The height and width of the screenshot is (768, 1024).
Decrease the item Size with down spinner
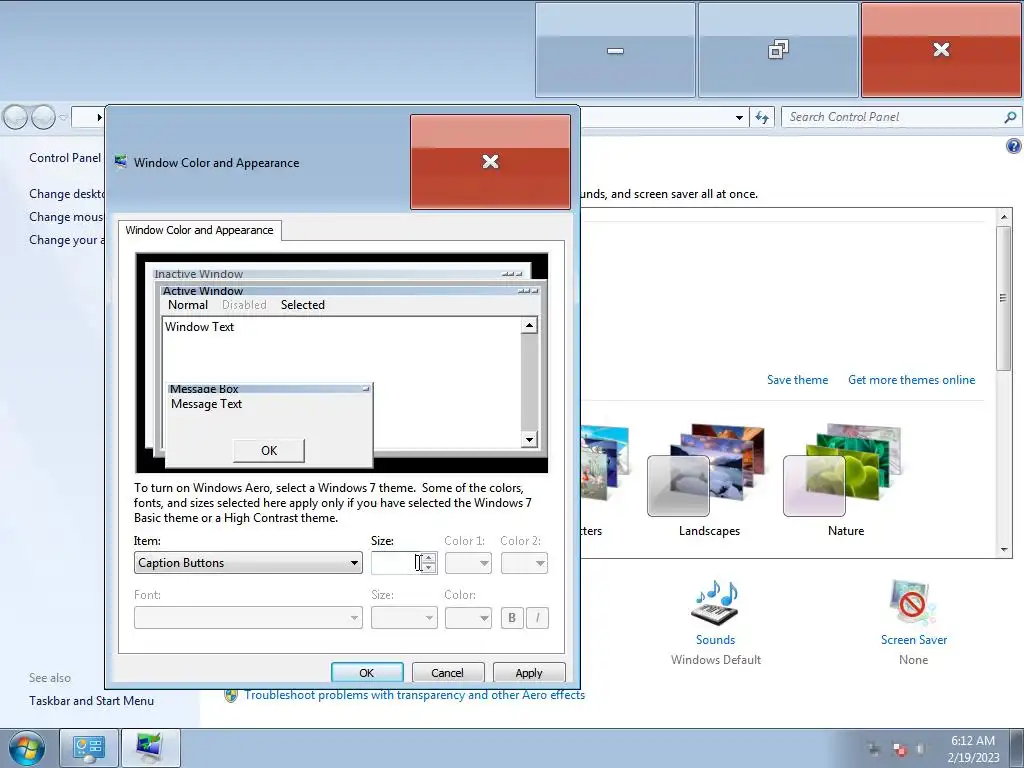point(428,568)
